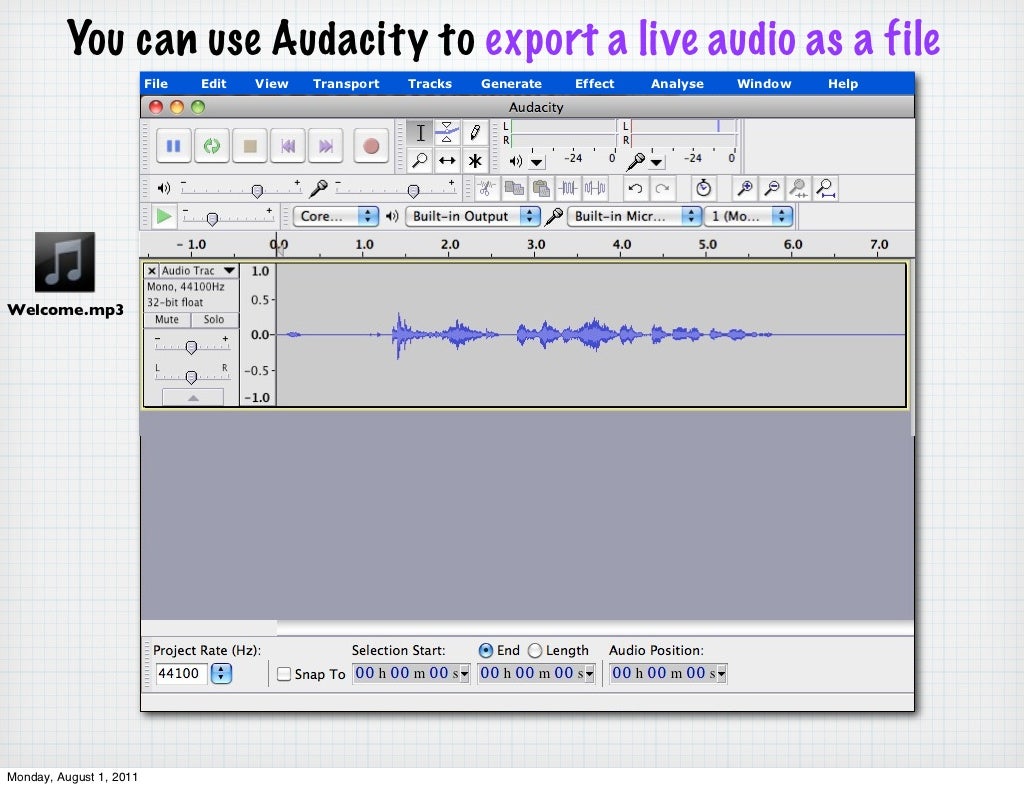Viewport: 1024px width, 788px height.
Task: Open the Edit menu
Action: [x=214, y=84]
